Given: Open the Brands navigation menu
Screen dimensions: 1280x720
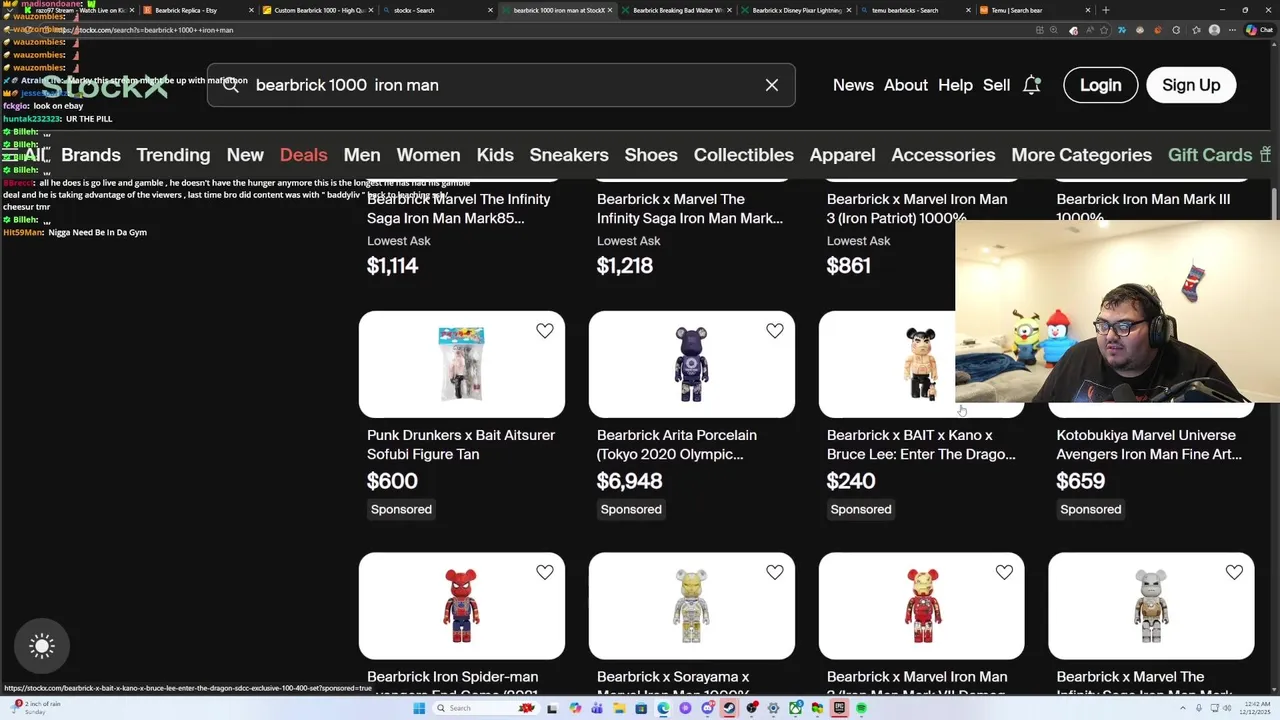Looking at the screenshot, I should pos(91,155).
